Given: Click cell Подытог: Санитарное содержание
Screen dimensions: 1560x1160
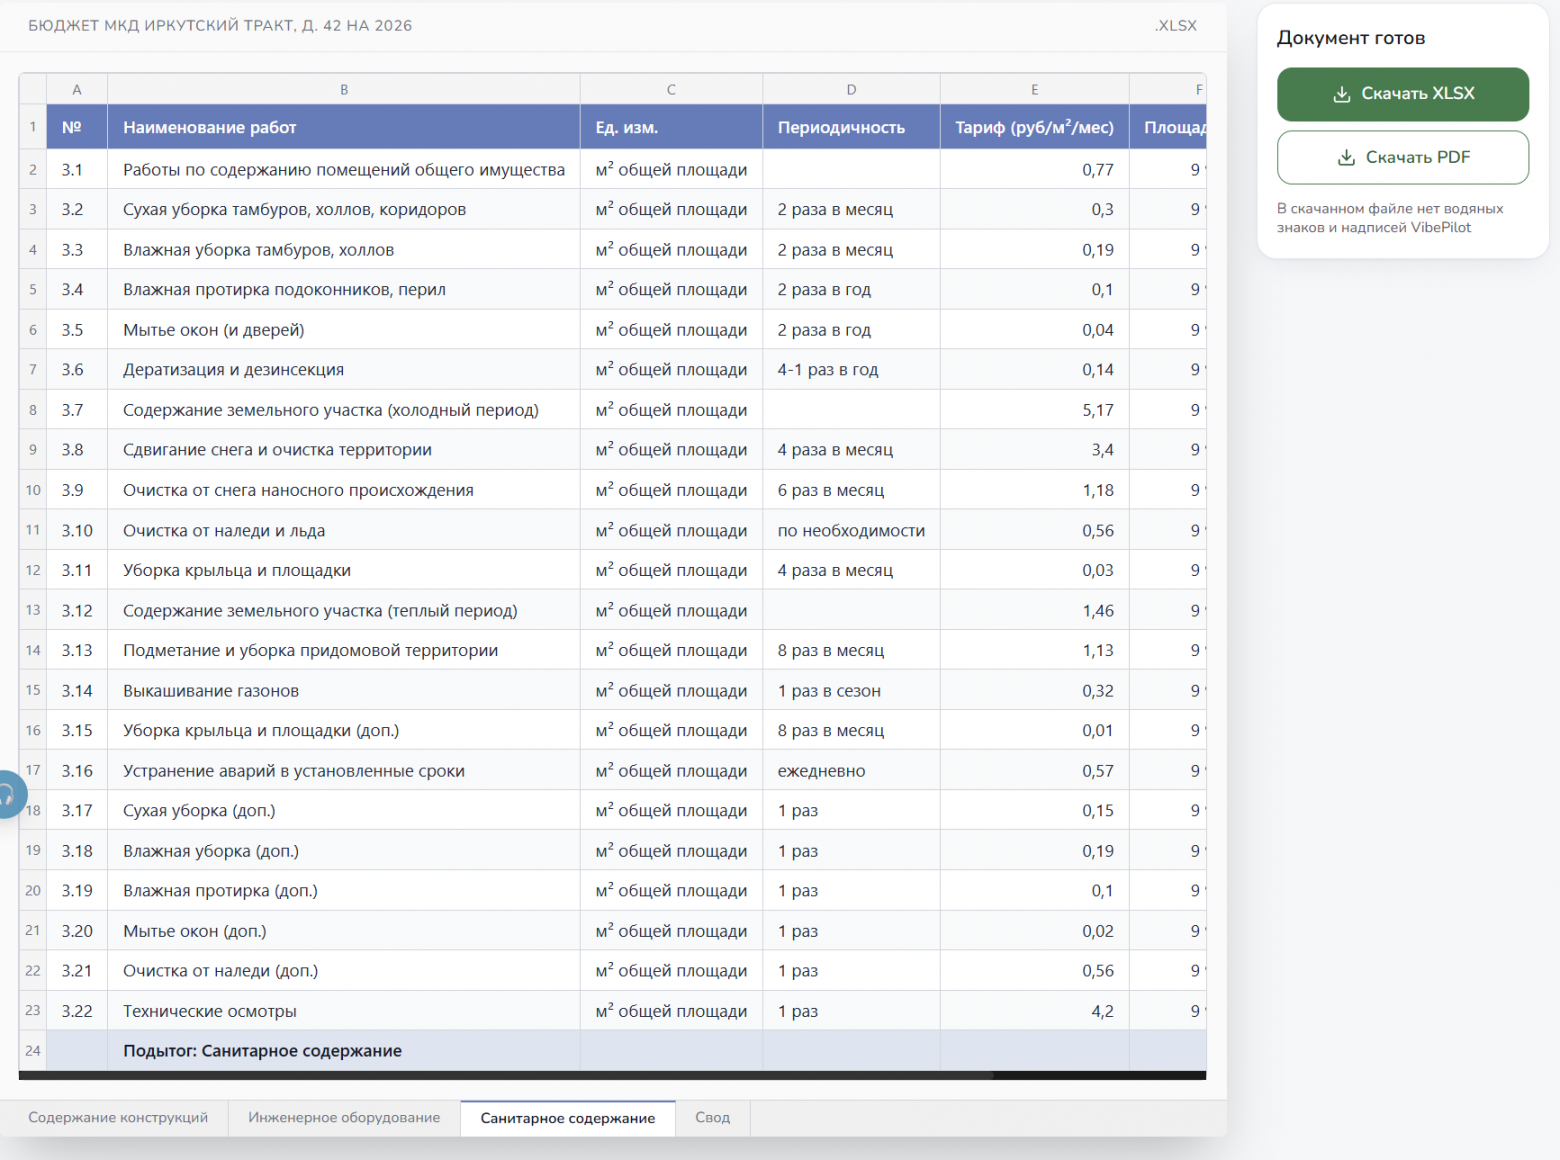Looking at the screenshot, I should [344, 1051].
